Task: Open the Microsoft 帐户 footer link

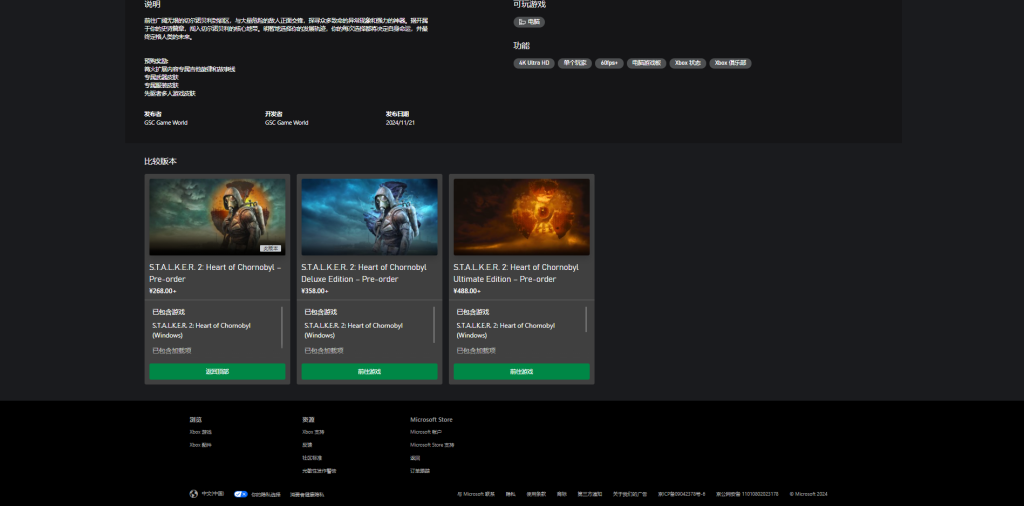Action: click(426, 432)
